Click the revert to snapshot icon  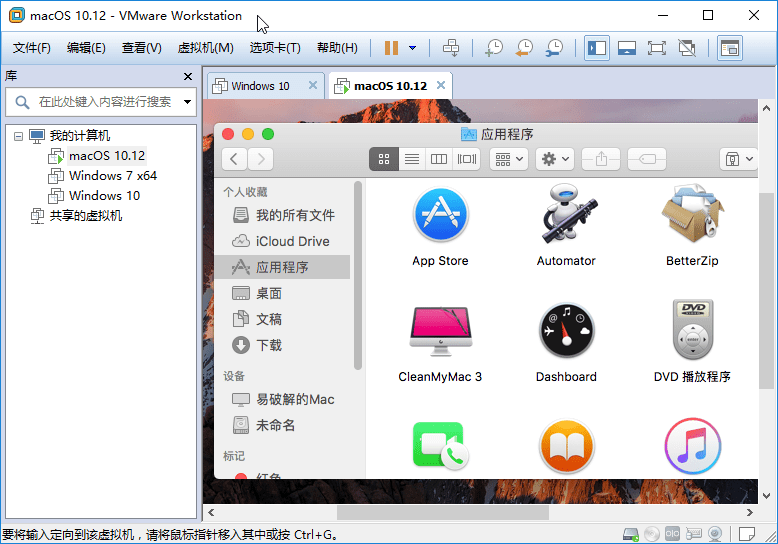pos(524,48)
